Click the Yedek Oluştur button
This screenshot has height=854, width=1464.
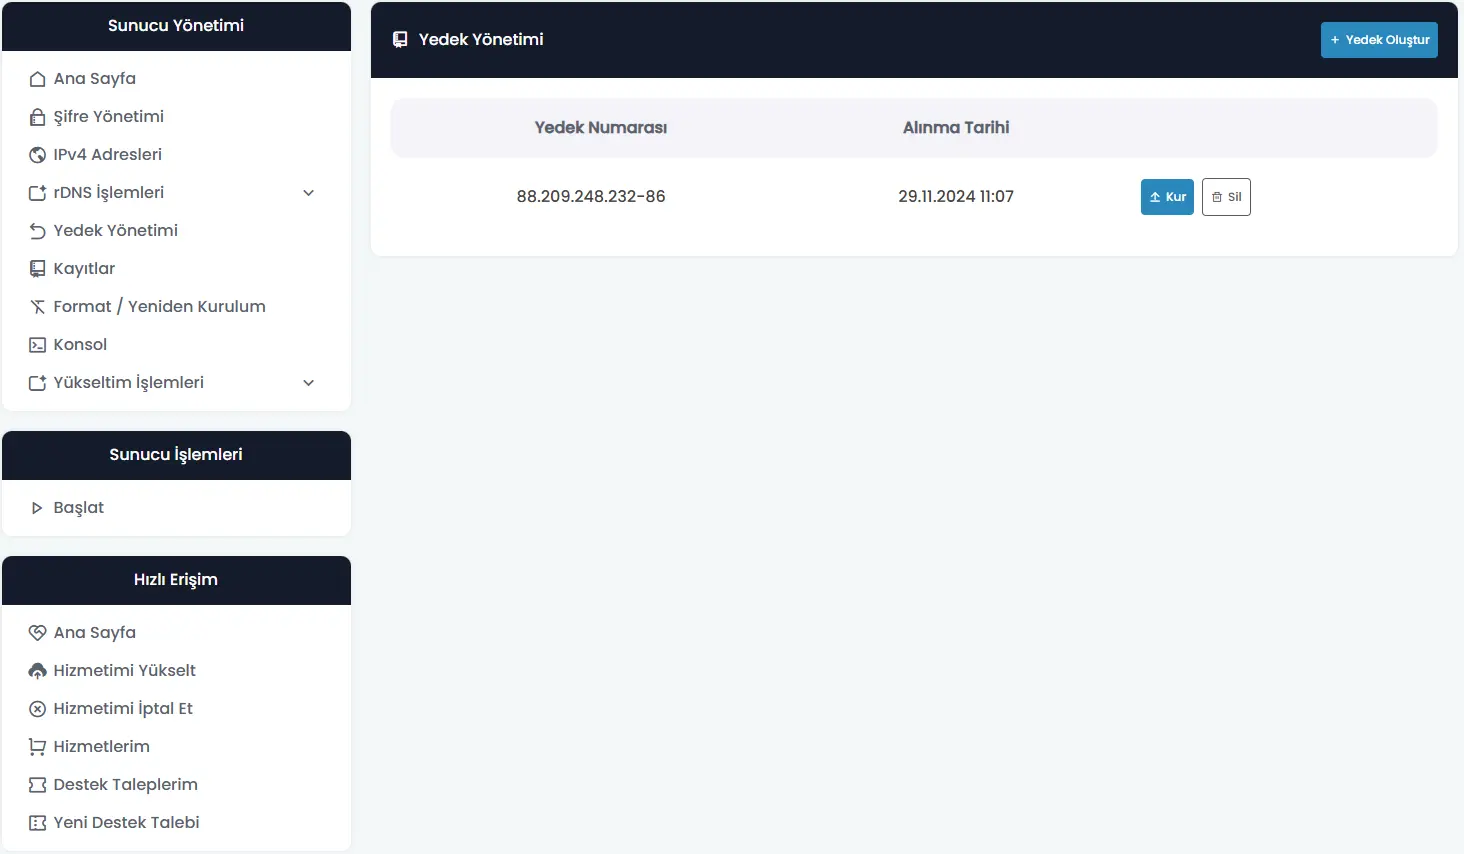[x=1379, y=40]
